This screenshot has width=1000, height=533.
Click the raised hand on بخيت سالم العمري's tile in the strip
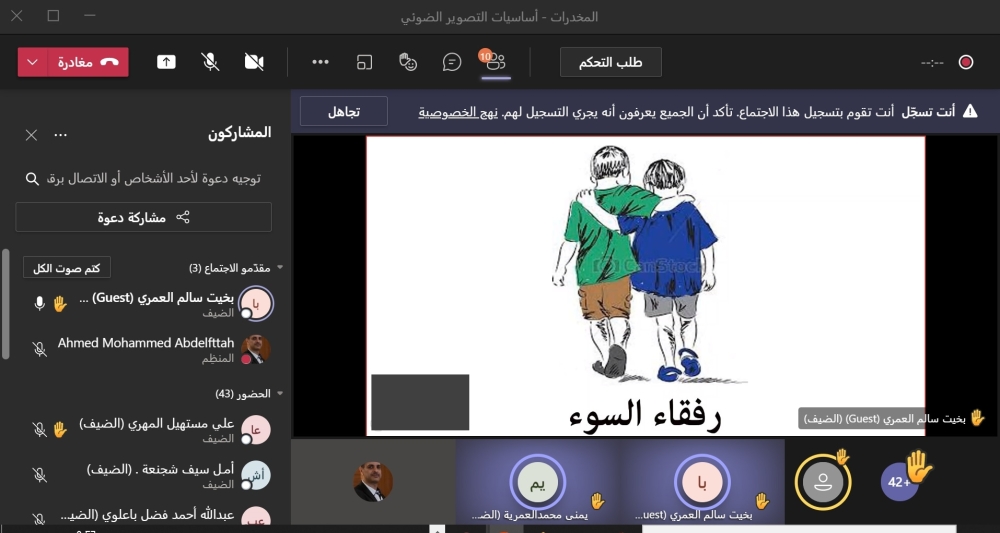(762, 501)
